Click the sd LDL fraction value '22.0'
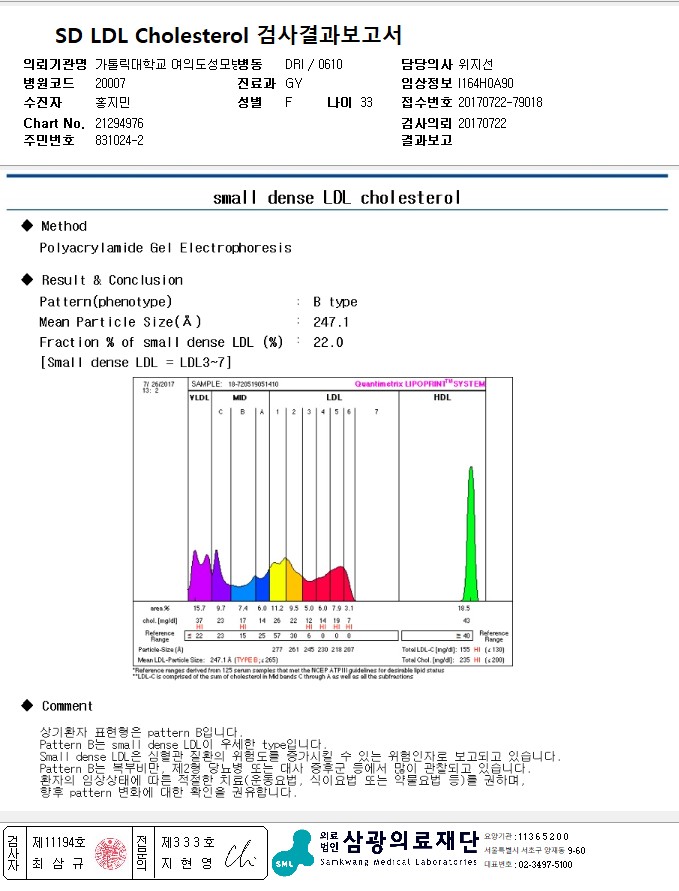 click(328, 342)
